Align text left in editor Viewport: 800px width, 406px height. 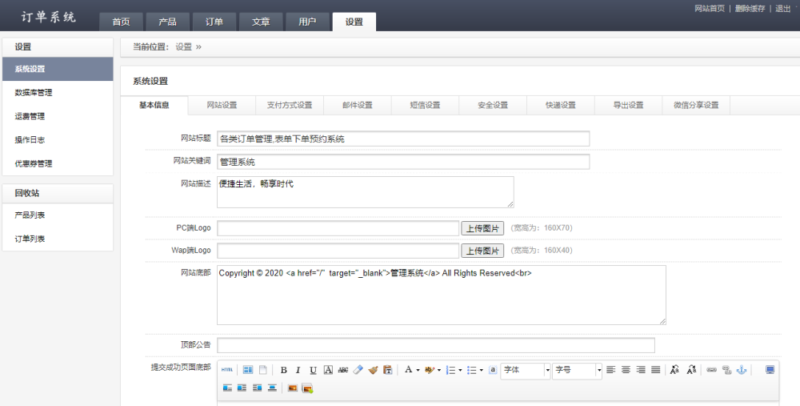pos(611,370)
